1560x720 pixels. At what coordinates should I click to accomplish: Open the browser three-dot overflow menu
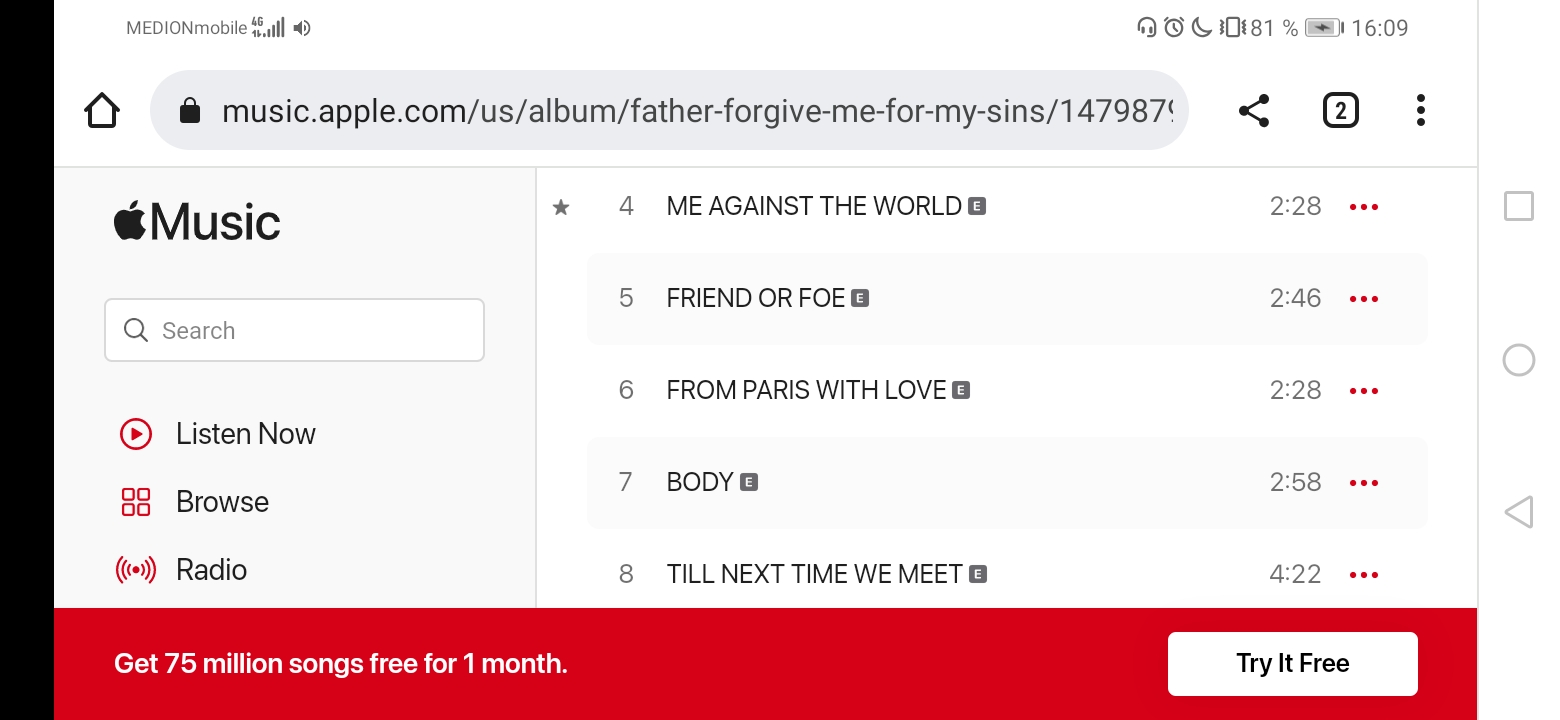[1420, 110]
